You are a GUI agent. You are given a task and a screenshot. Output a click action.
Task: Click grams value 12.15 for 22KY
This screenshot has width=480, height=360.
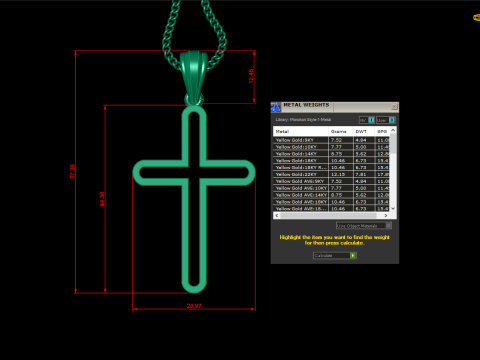click(338, 174)
